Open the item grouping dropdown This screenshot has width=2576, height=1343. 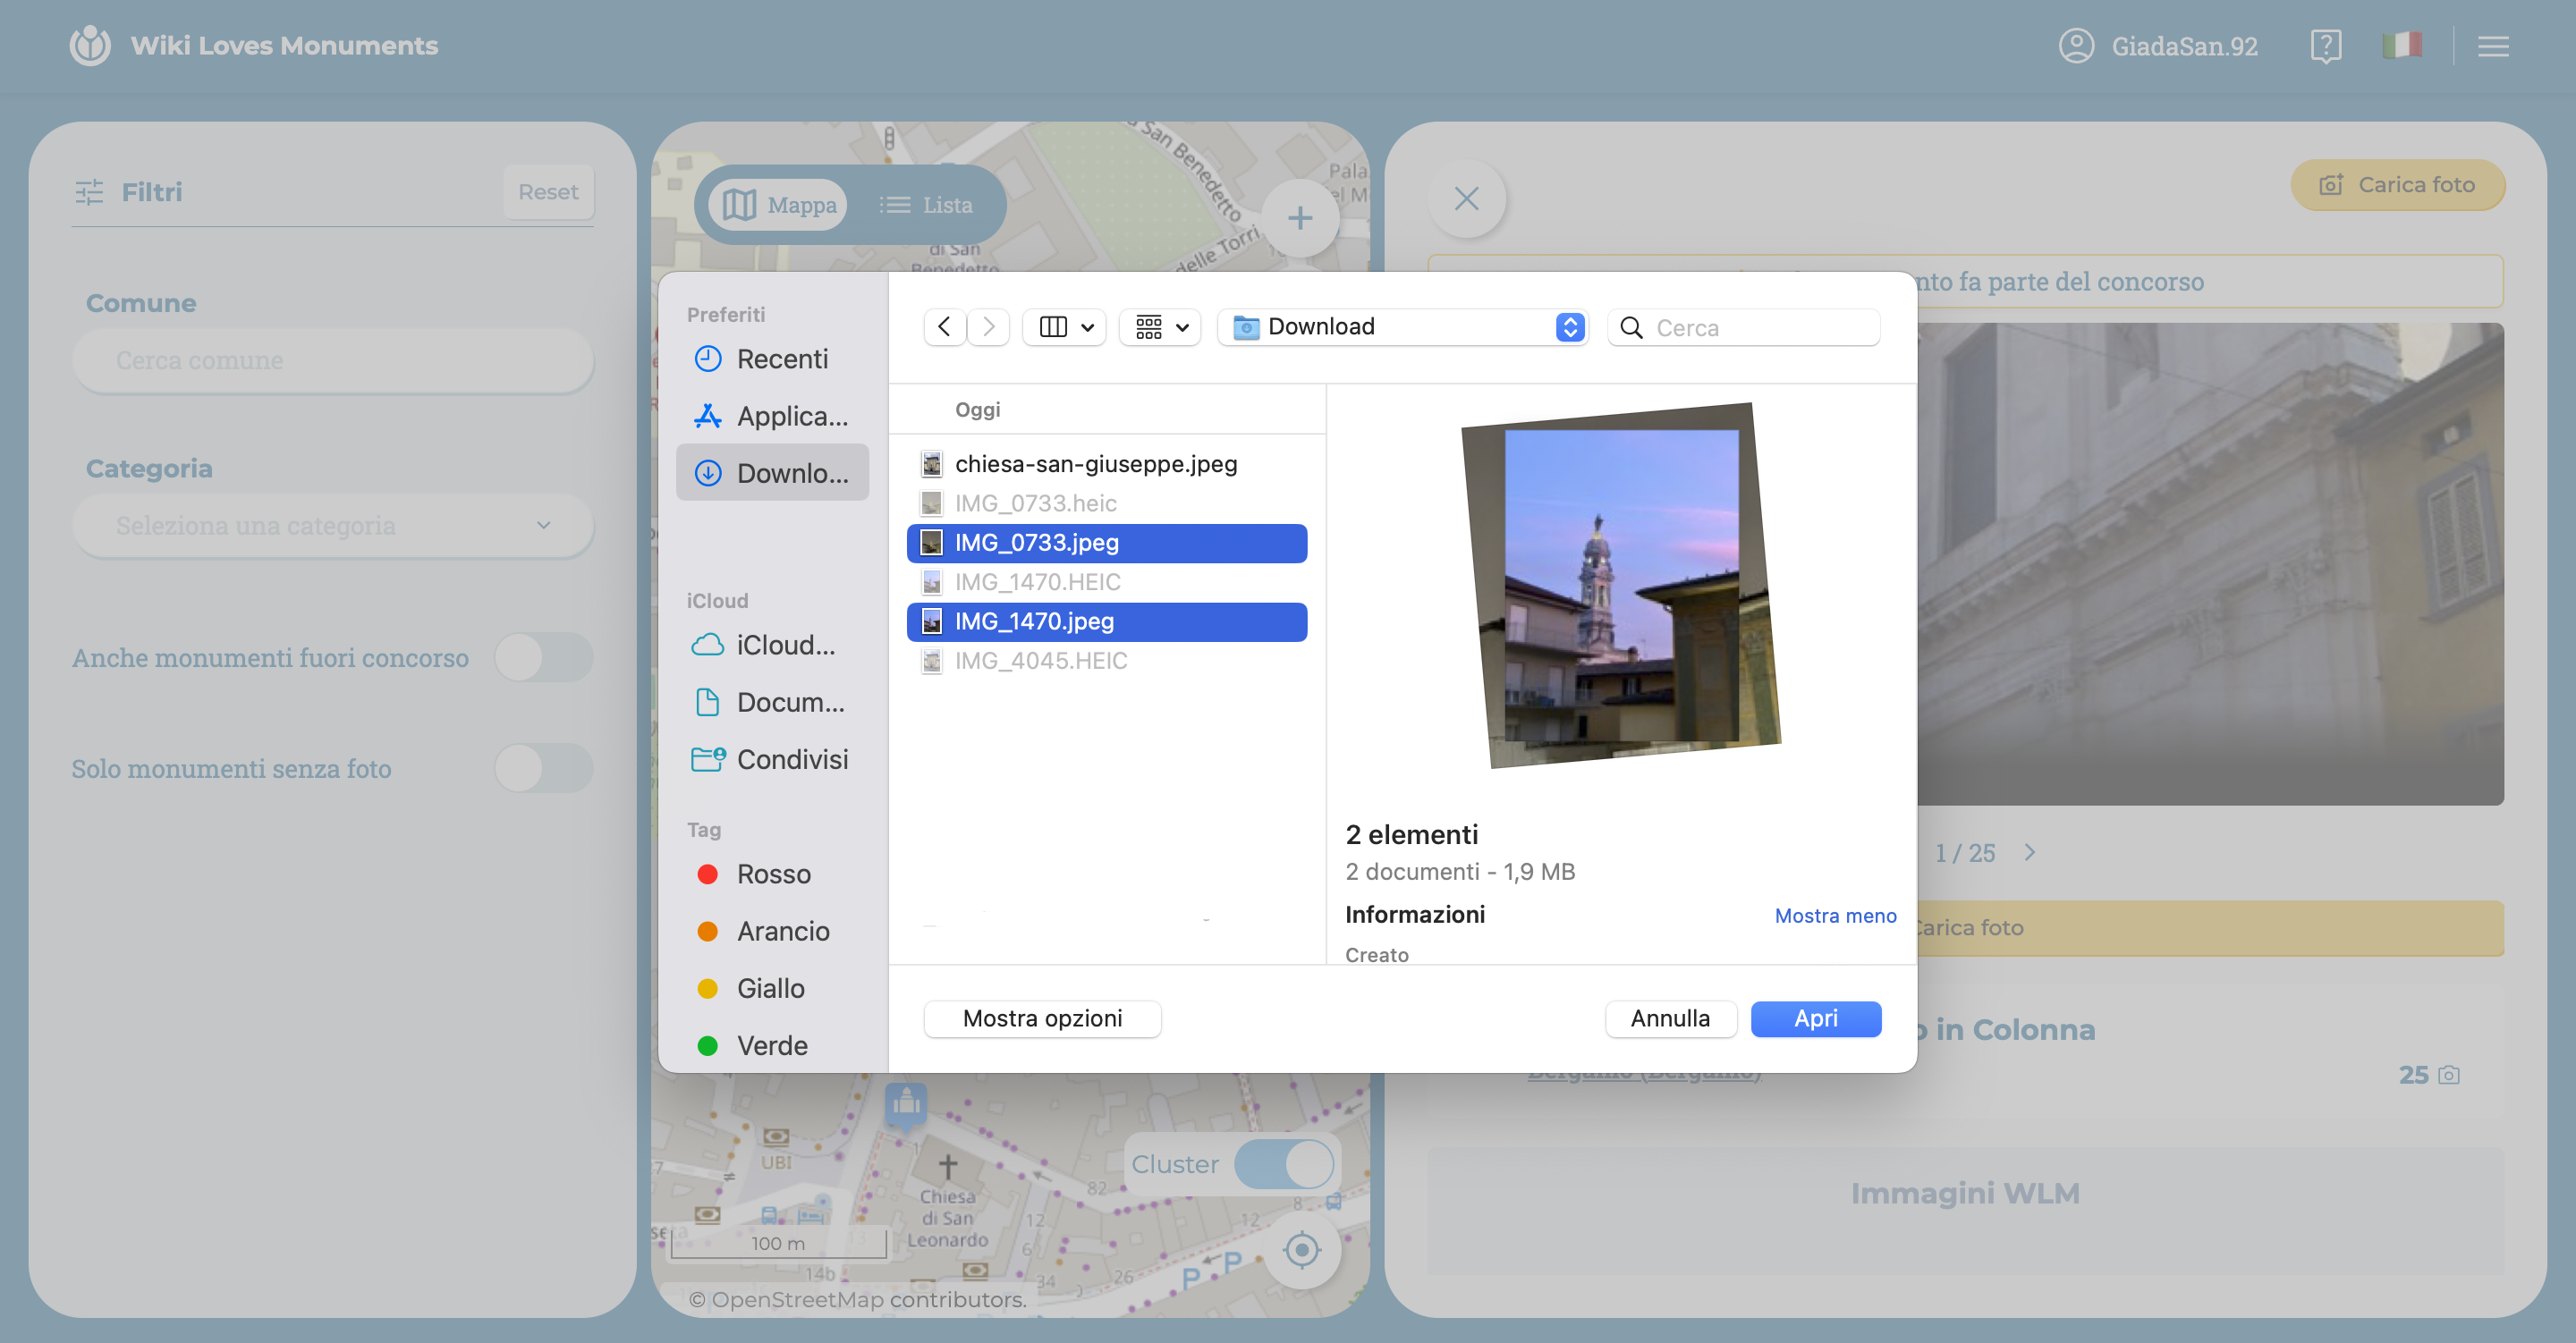[x=1160, y=327]
